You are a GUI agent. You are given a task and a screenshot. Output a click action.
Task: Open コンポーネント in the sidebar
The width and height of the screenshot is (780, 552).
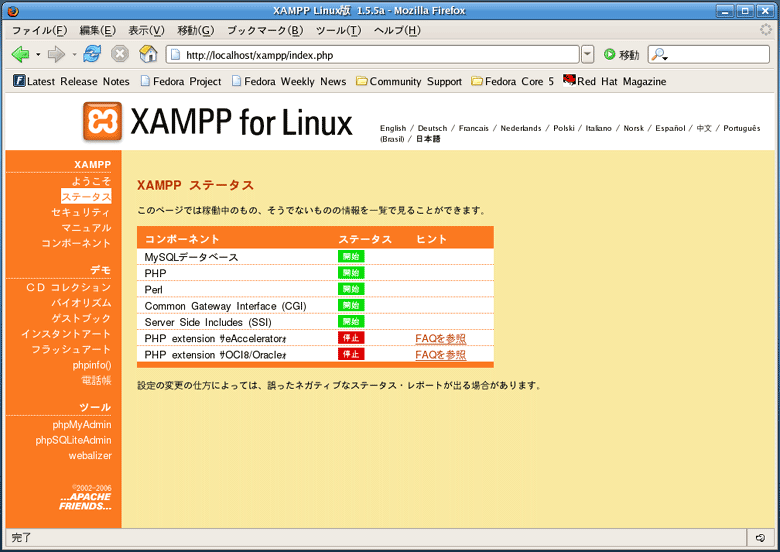coord(76,243)
